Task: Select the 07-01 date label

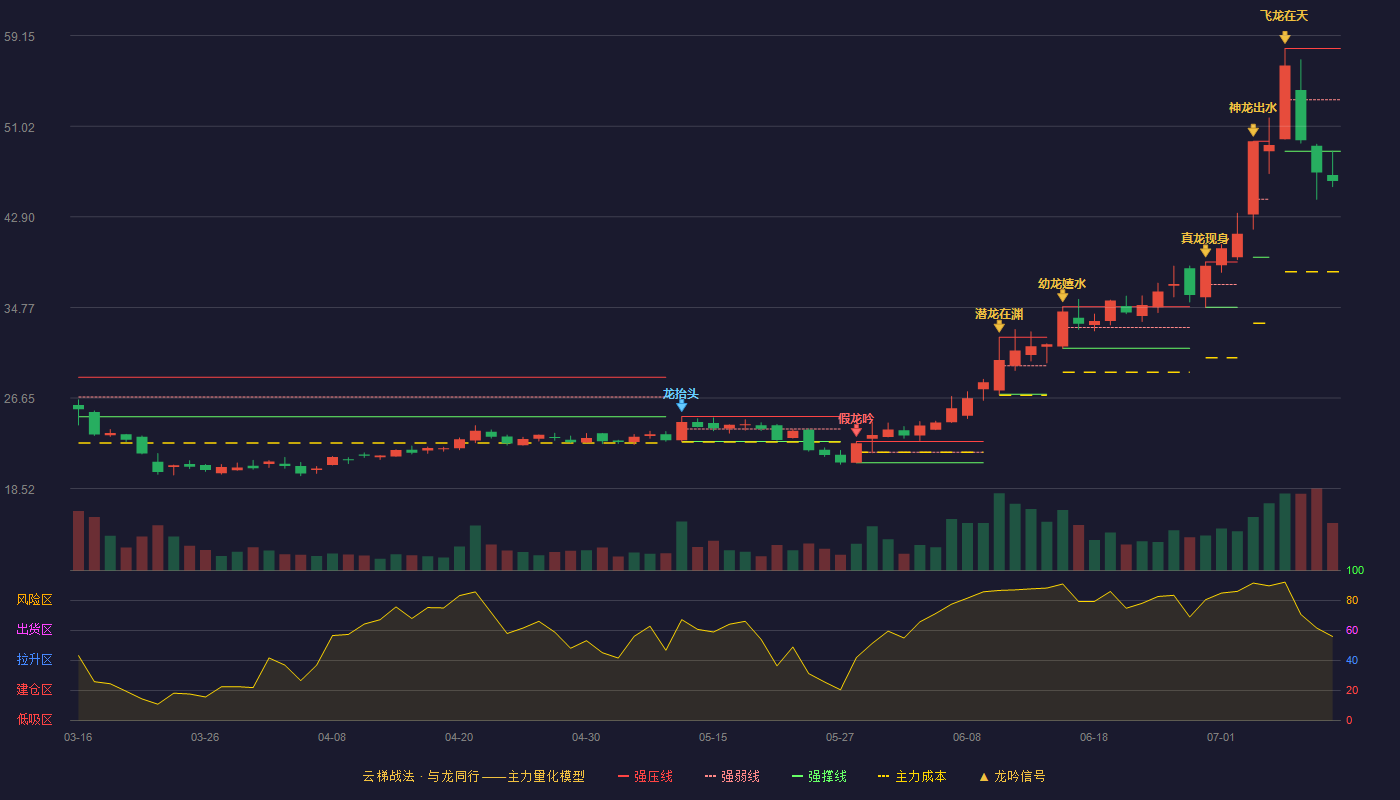Action: click(x=1221, y=737)
